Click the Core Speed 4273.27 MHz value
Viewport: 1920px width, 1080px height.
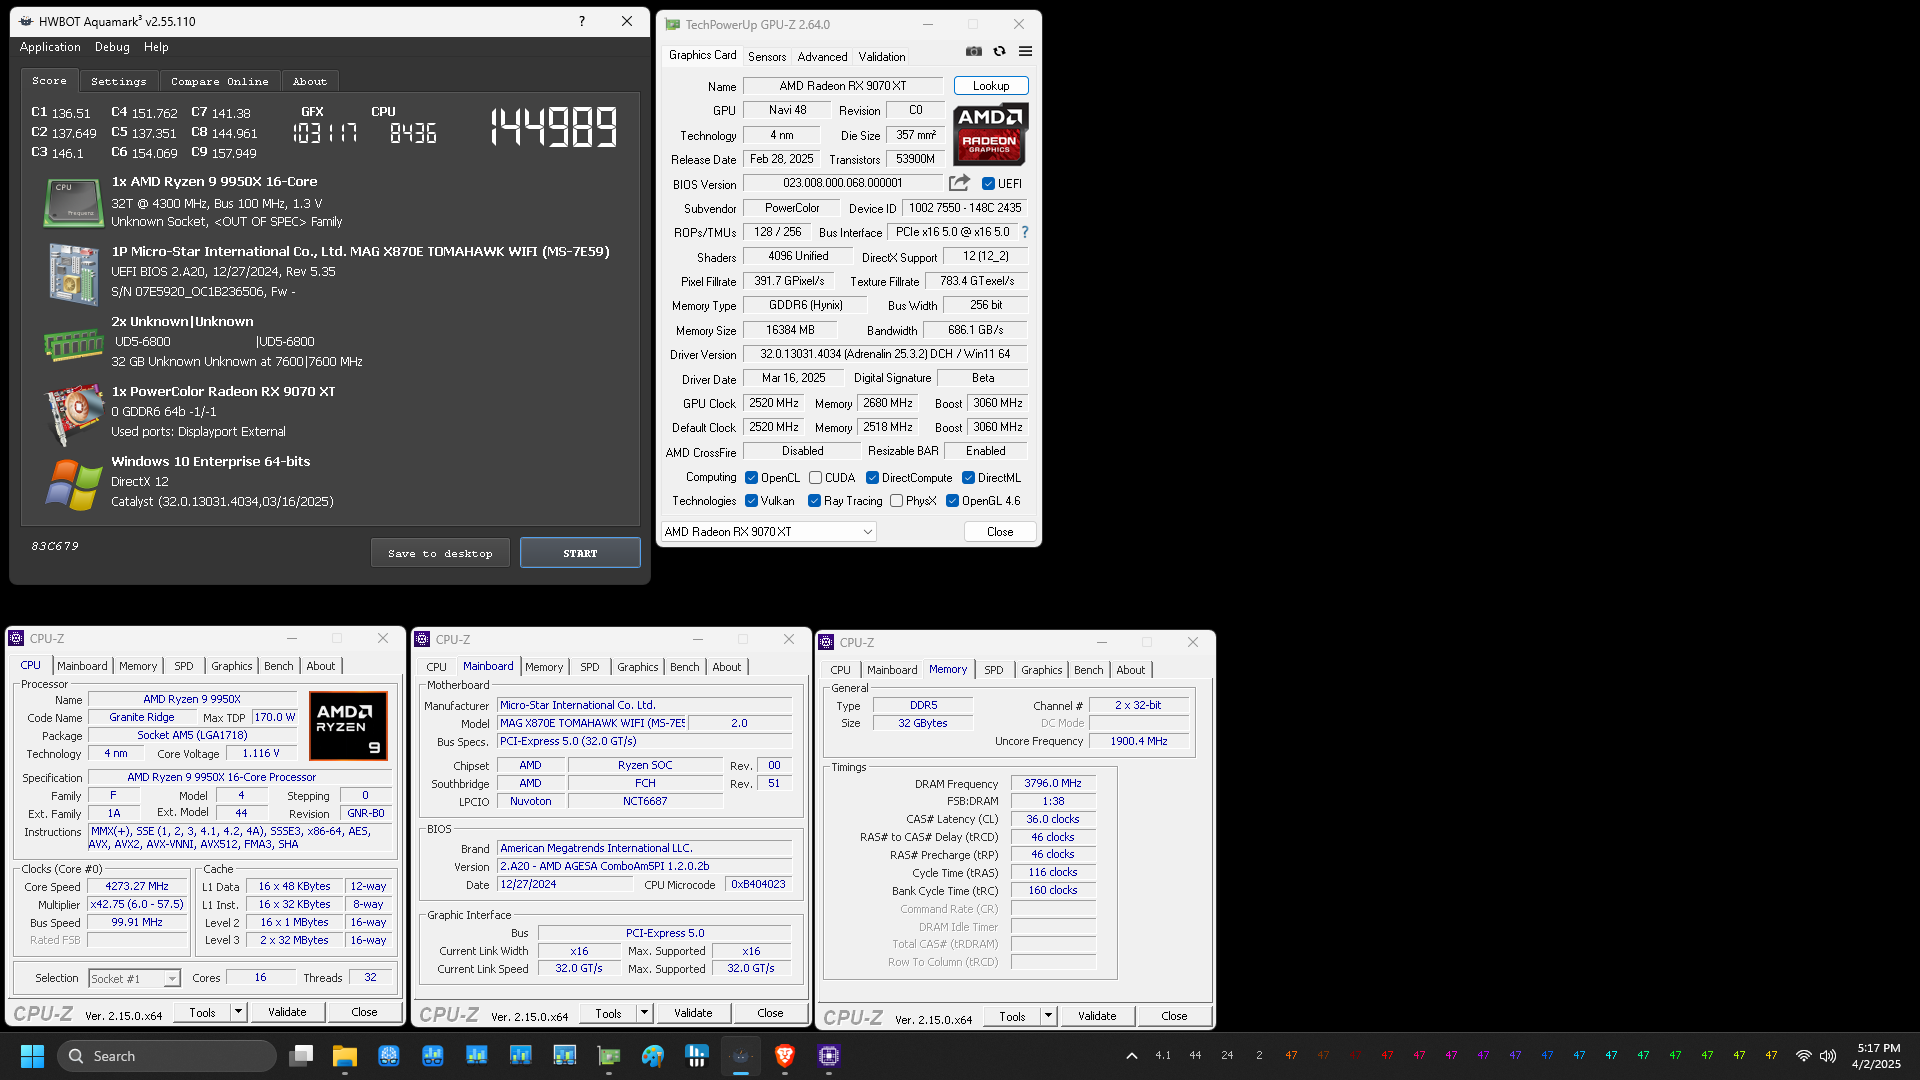137,887
